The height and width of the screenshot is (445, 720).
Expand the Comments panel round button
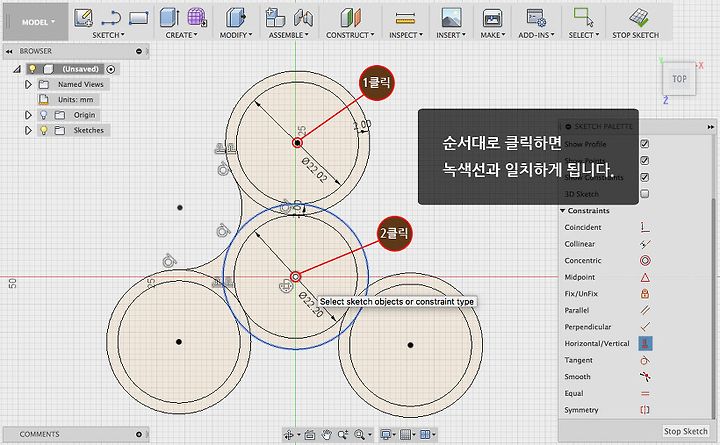(139, 434)
